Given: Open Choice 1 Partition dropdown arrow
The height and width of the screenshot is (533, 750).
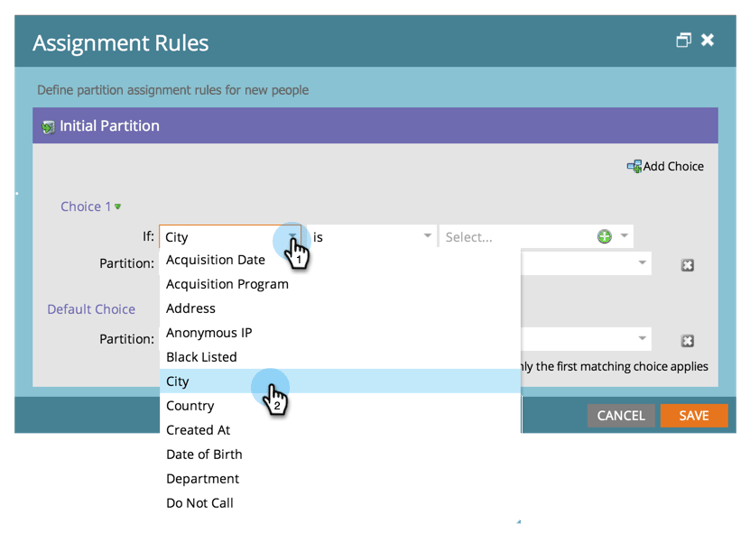Looking at the screenshot, I should (x=642, y=264).
